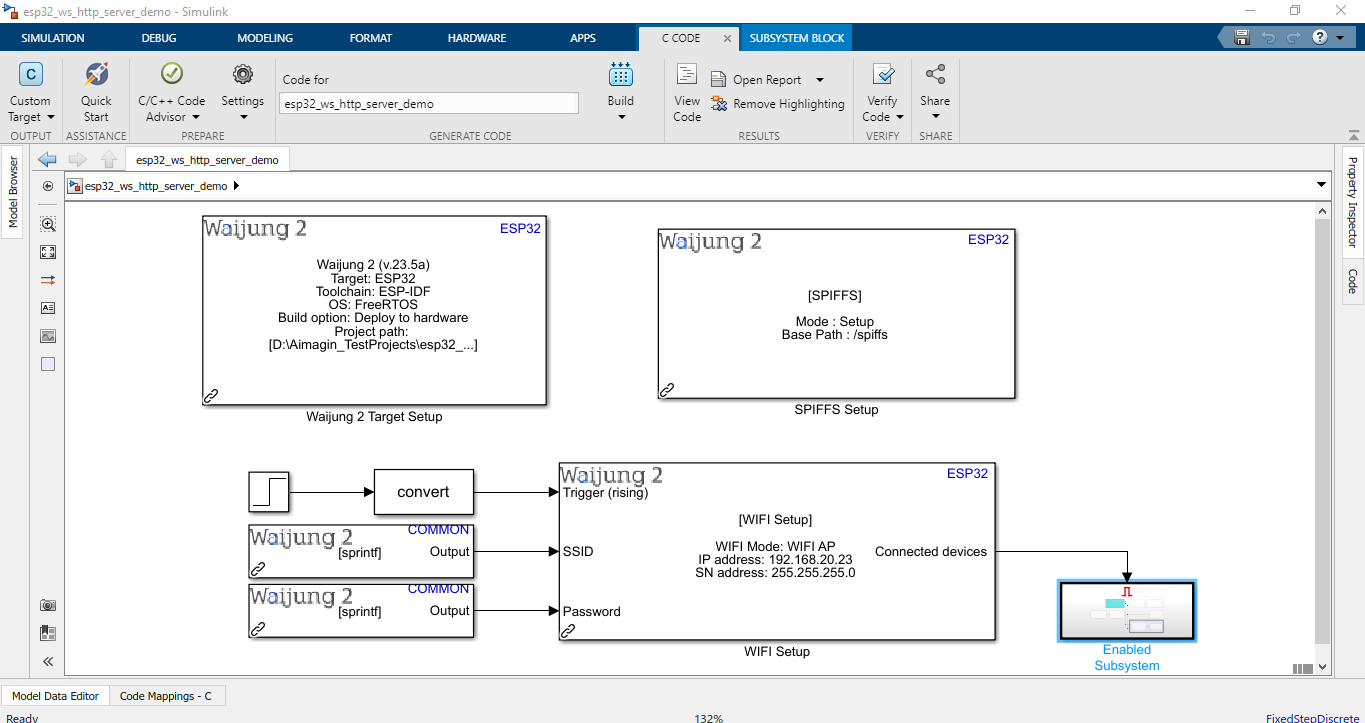The width and height of the screenshot is (1365, 723).
Task: Select the Step source block
Action: (268, 492)
